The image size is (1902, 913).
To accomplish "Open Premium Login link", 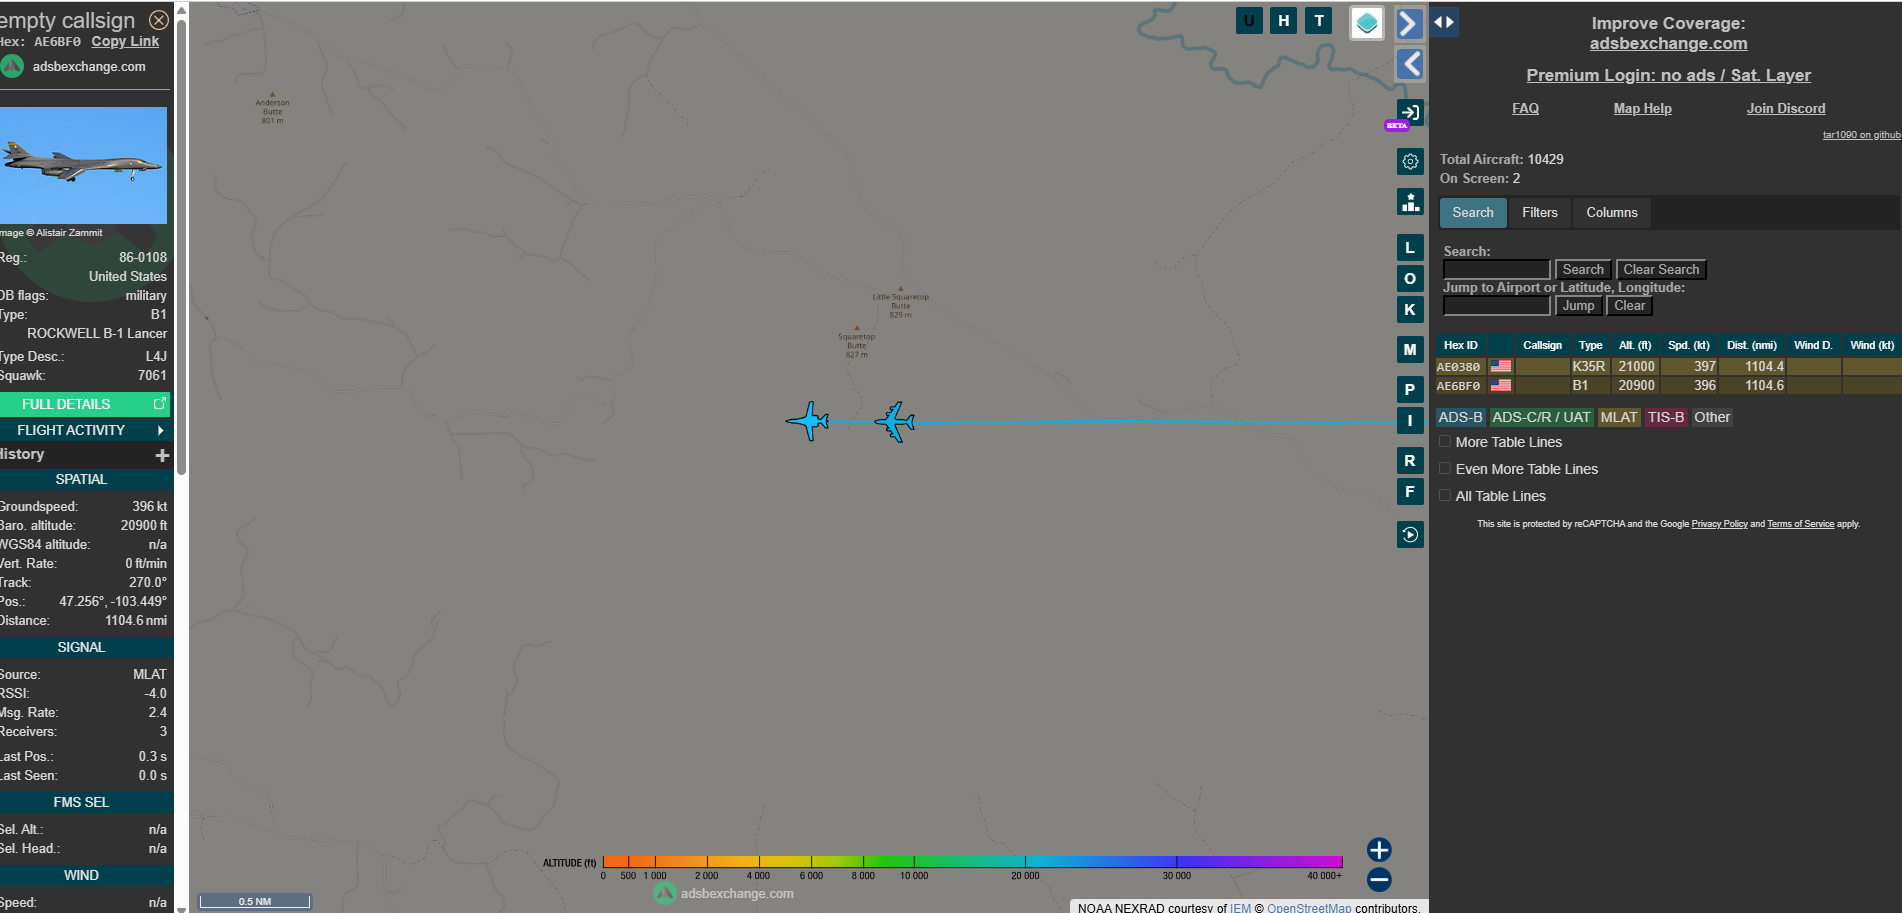I will point(1668,75).
